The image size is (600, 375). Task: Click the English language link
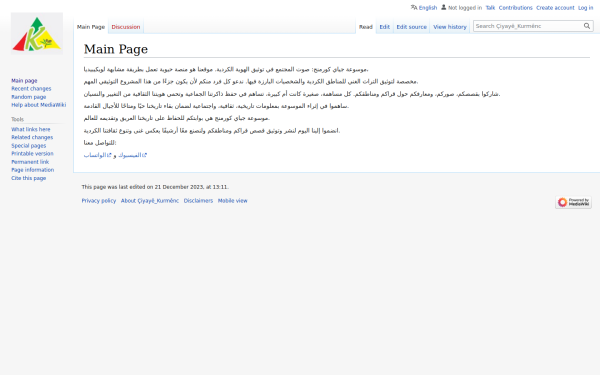(x=427, y=8)
